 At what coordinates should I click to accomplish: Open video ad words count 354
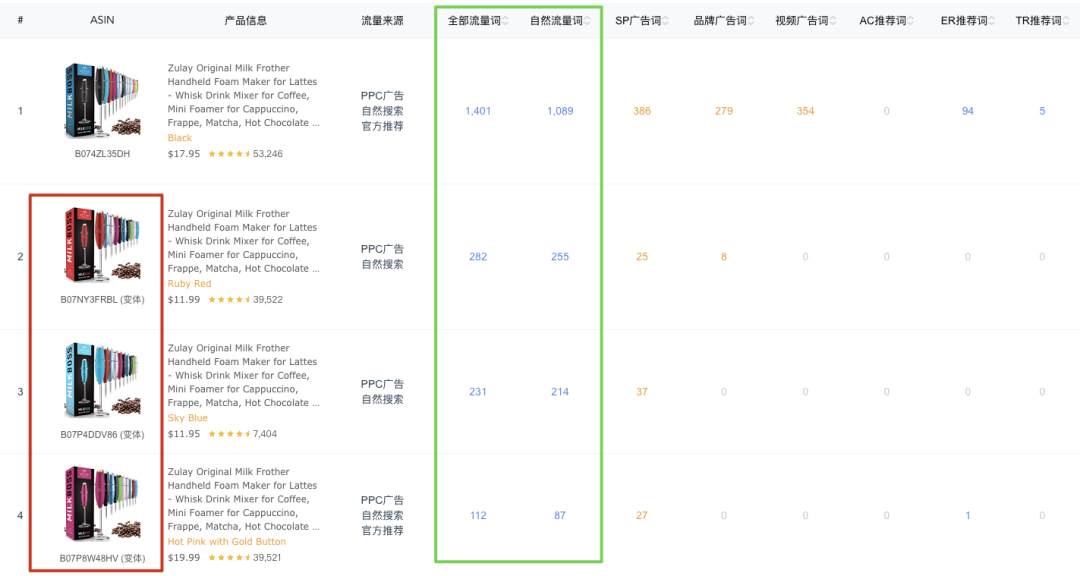805,111
